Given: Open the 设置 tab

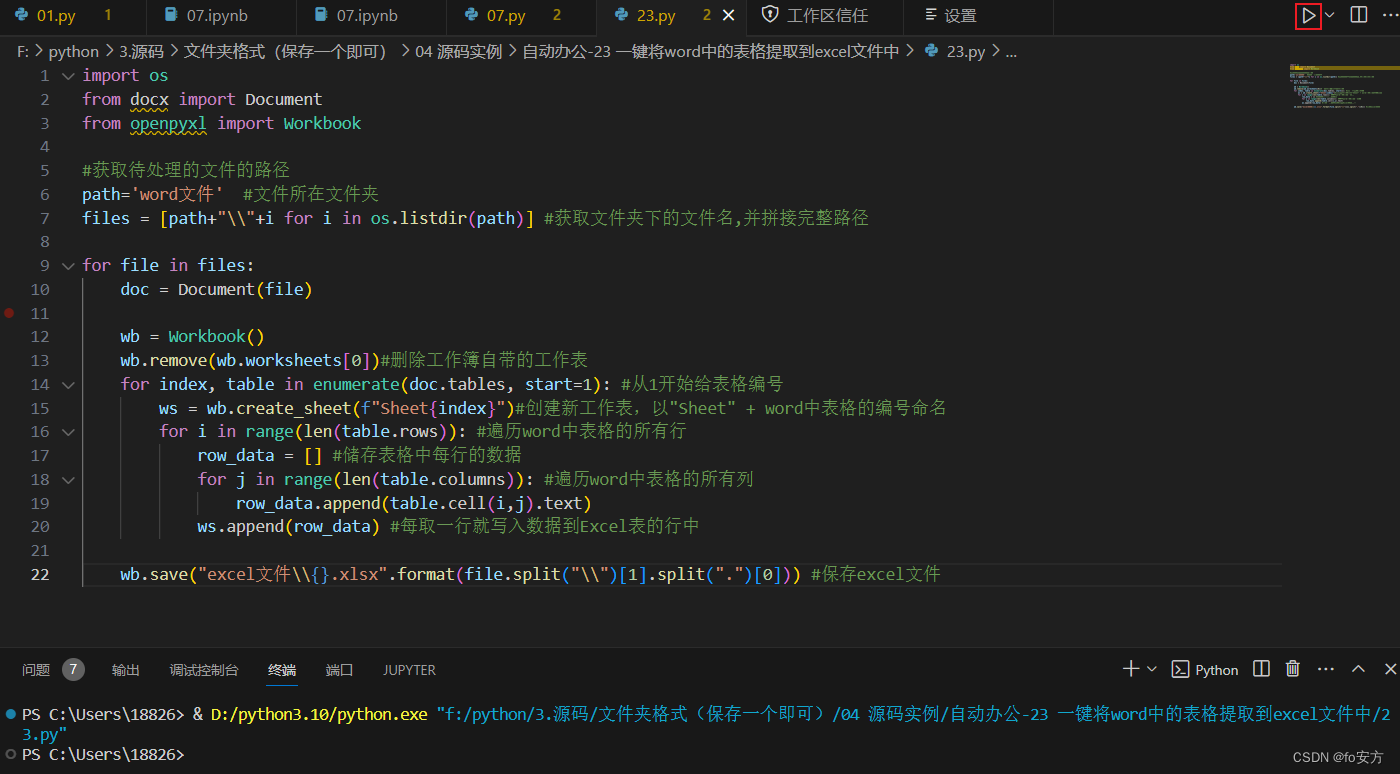Looking at the screenshot, I should (960, 16).
